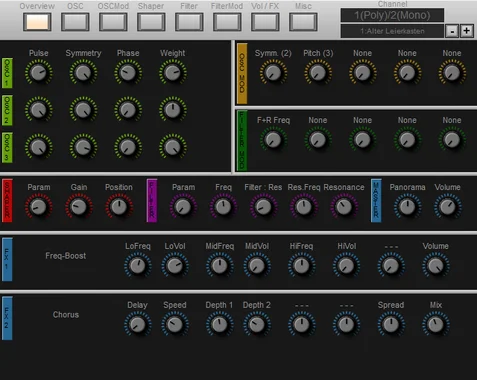477x380 pixels.
Task: Click the Chorus Speed knob
Action: click(175, 325)
